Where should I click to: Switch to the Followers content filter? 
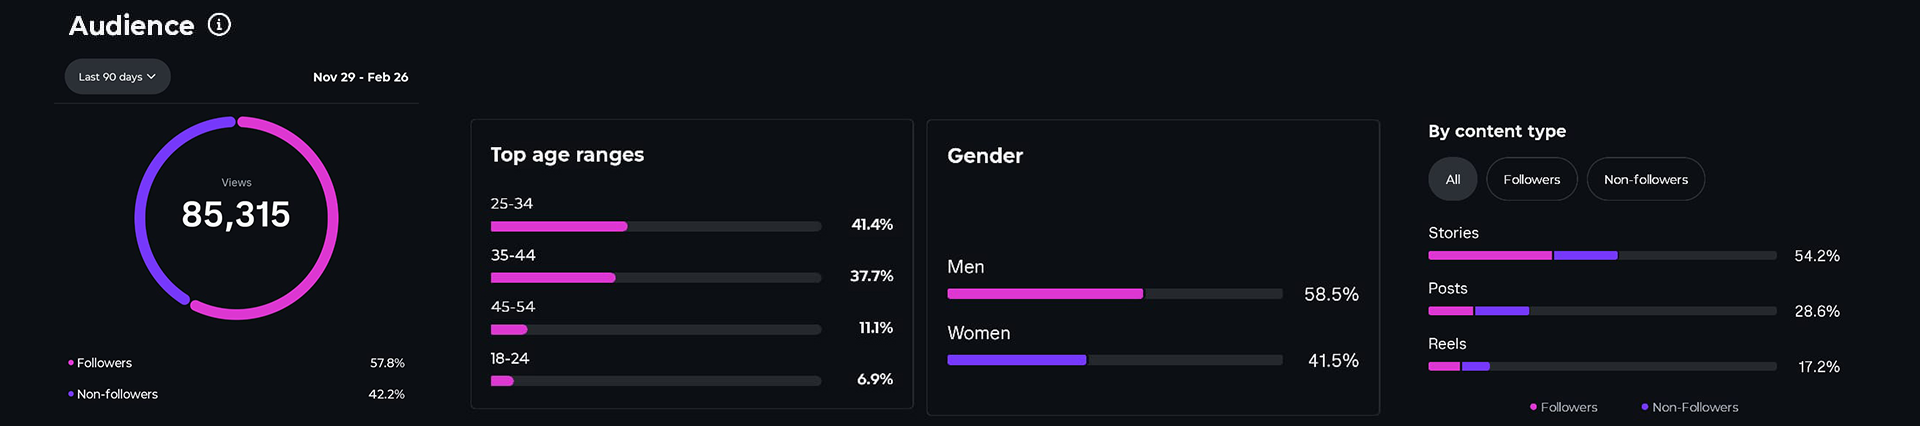coord(1531,180)
